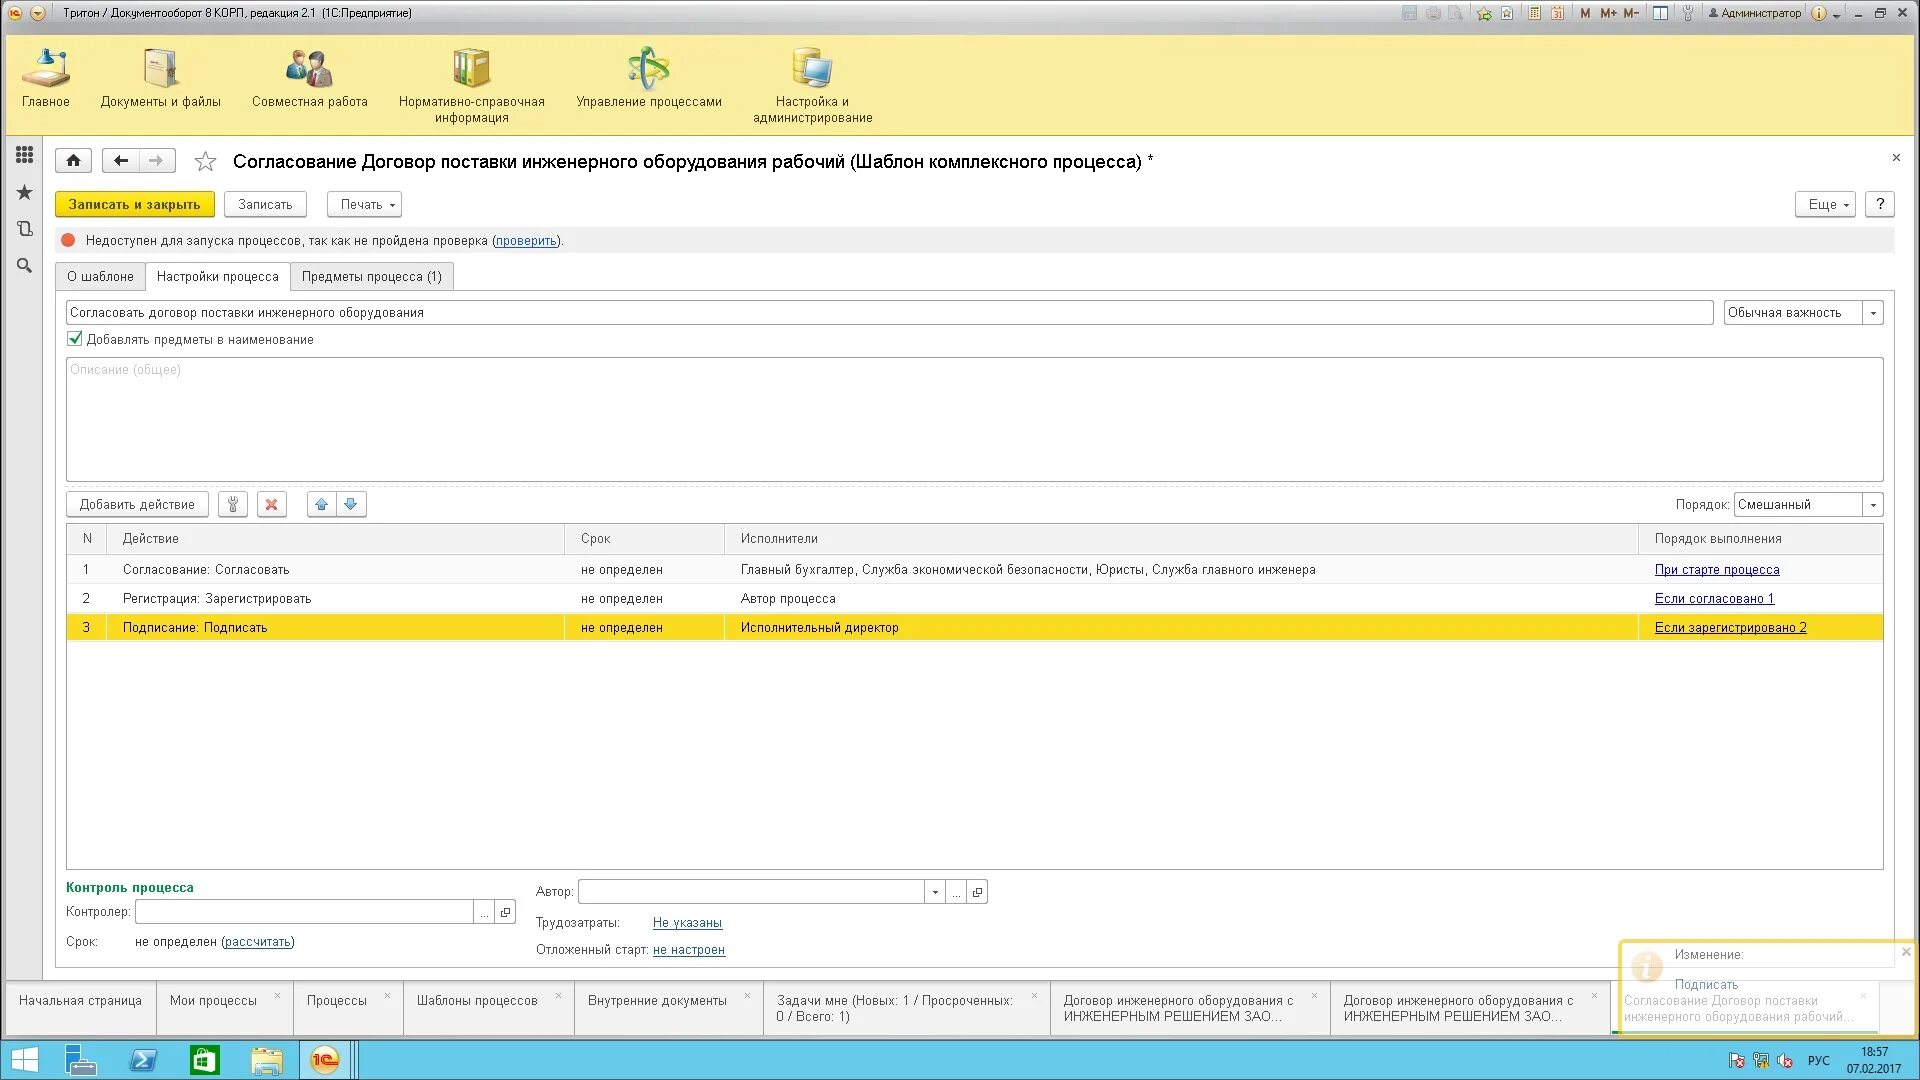The height and width of the screenshot is (1080, 1920).
Task: Open search from left sidebar magnifier
Action: coord(24,266)
